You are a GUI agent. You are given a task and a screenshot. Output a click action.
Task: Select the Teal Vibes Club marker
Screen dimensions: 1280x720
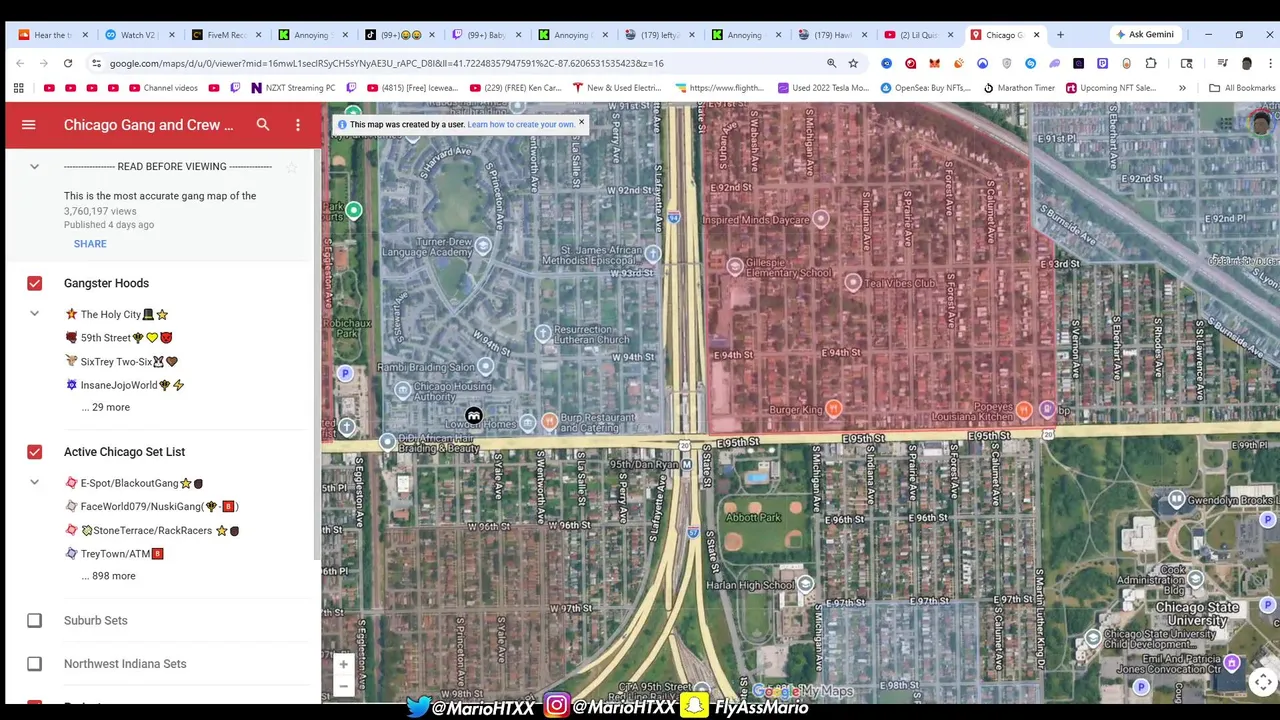(852, 283)
